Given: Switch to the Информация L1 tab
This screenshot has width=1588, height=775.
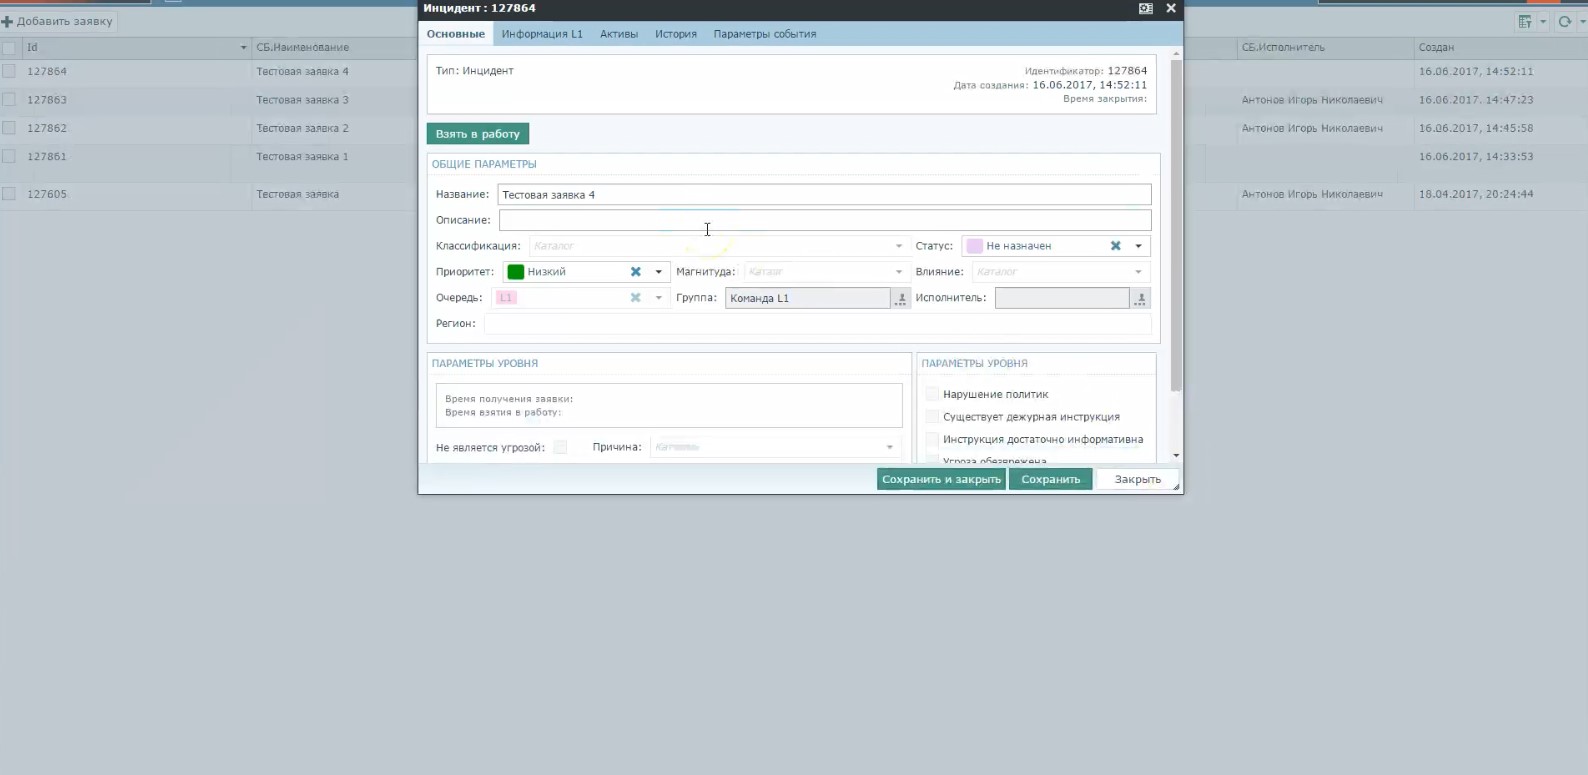Looking at the screenshot, I should [x=542, y=34].
